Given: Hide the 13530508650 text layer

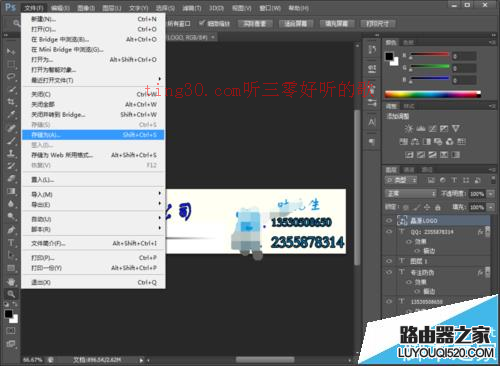Looking at the screenshot, I should click(389, 301).
